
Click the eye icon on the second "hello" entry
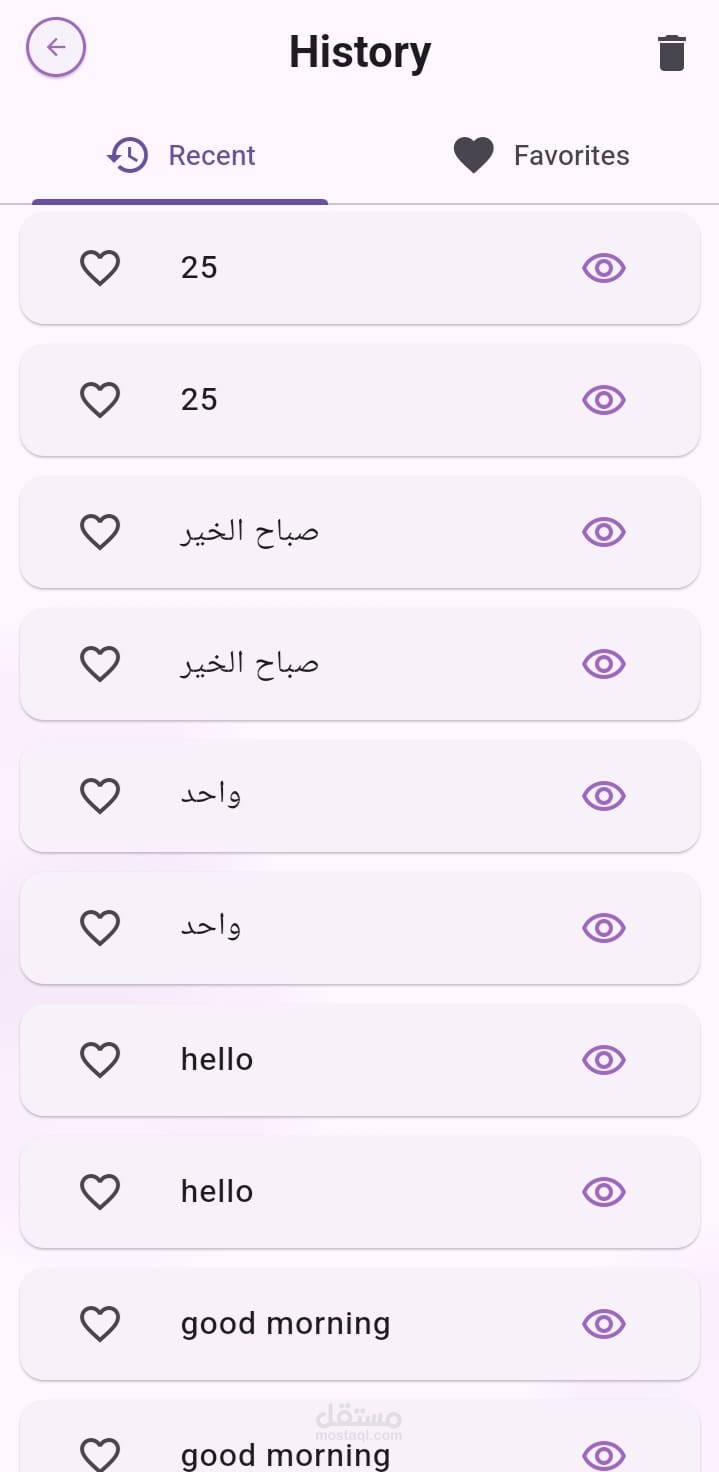[603, 1192]
